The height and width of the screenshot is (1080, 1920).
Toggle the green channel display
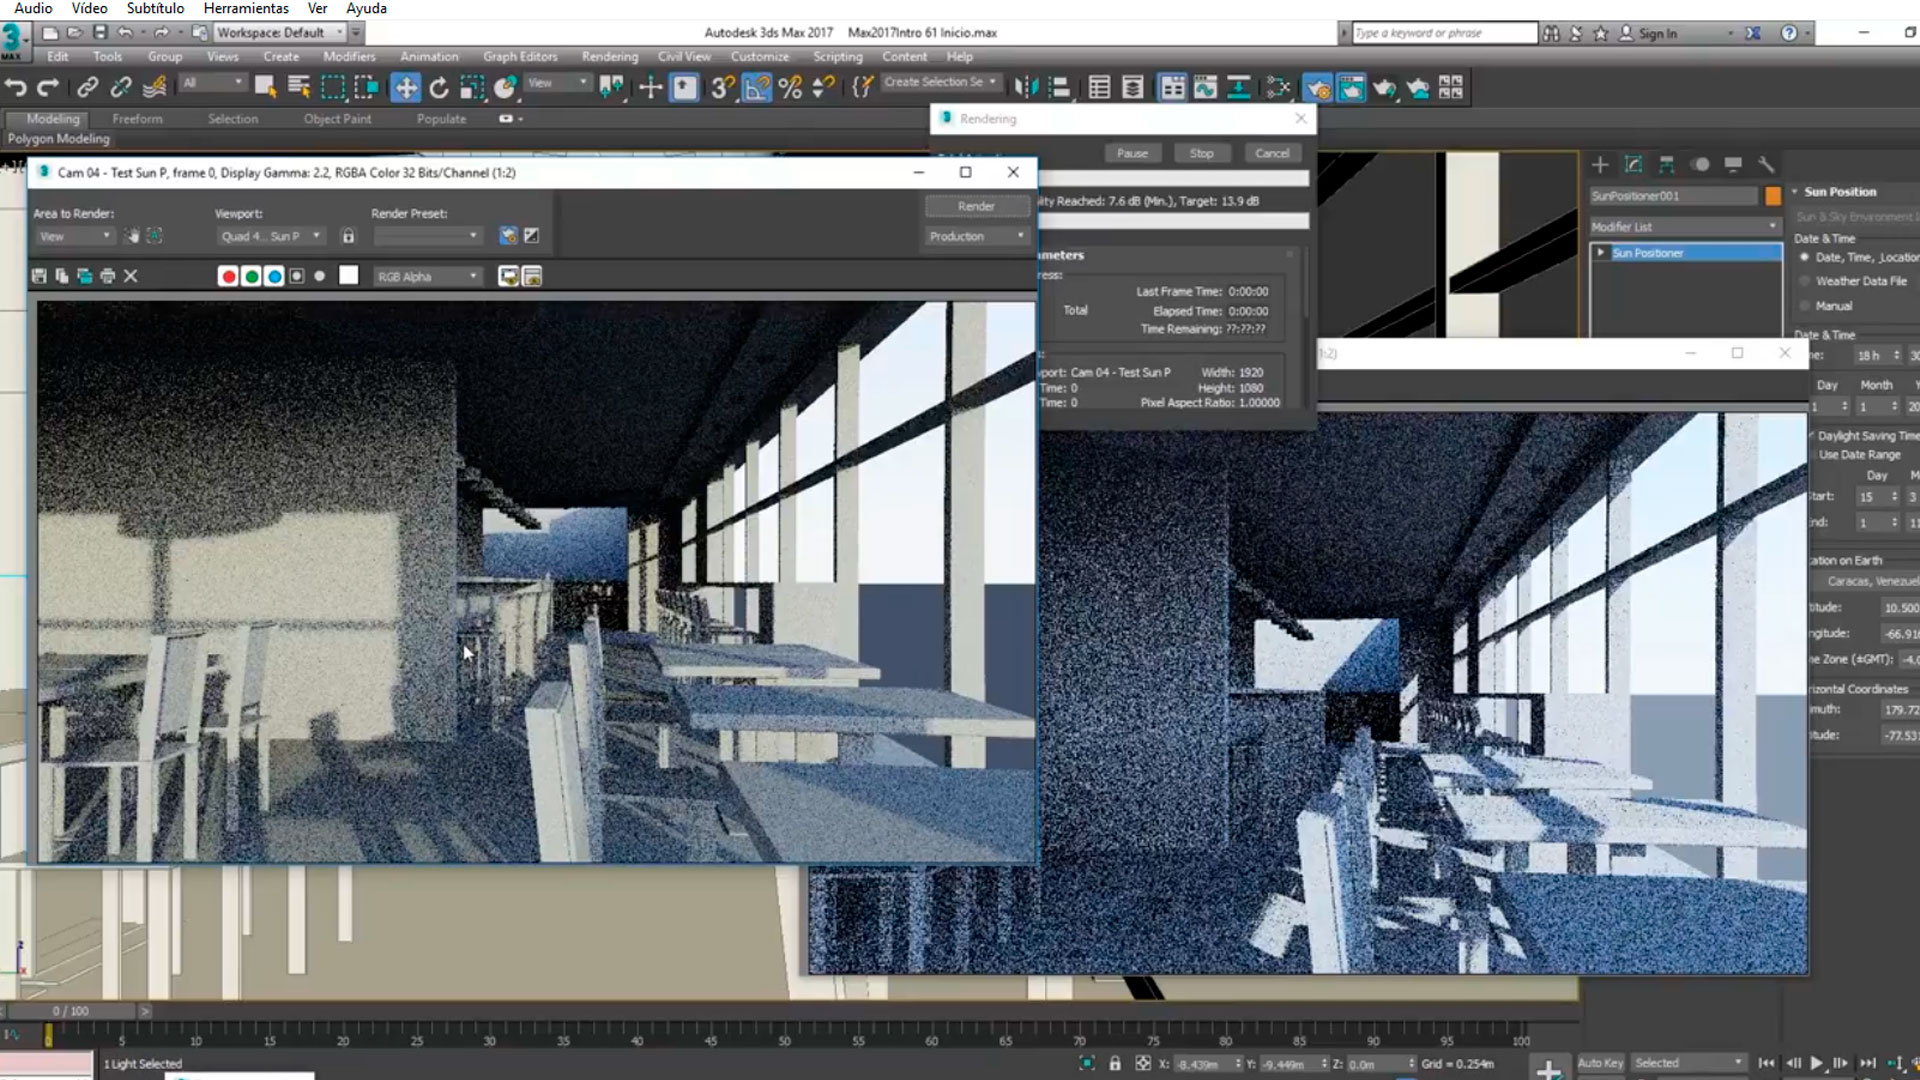coord(251,276)
